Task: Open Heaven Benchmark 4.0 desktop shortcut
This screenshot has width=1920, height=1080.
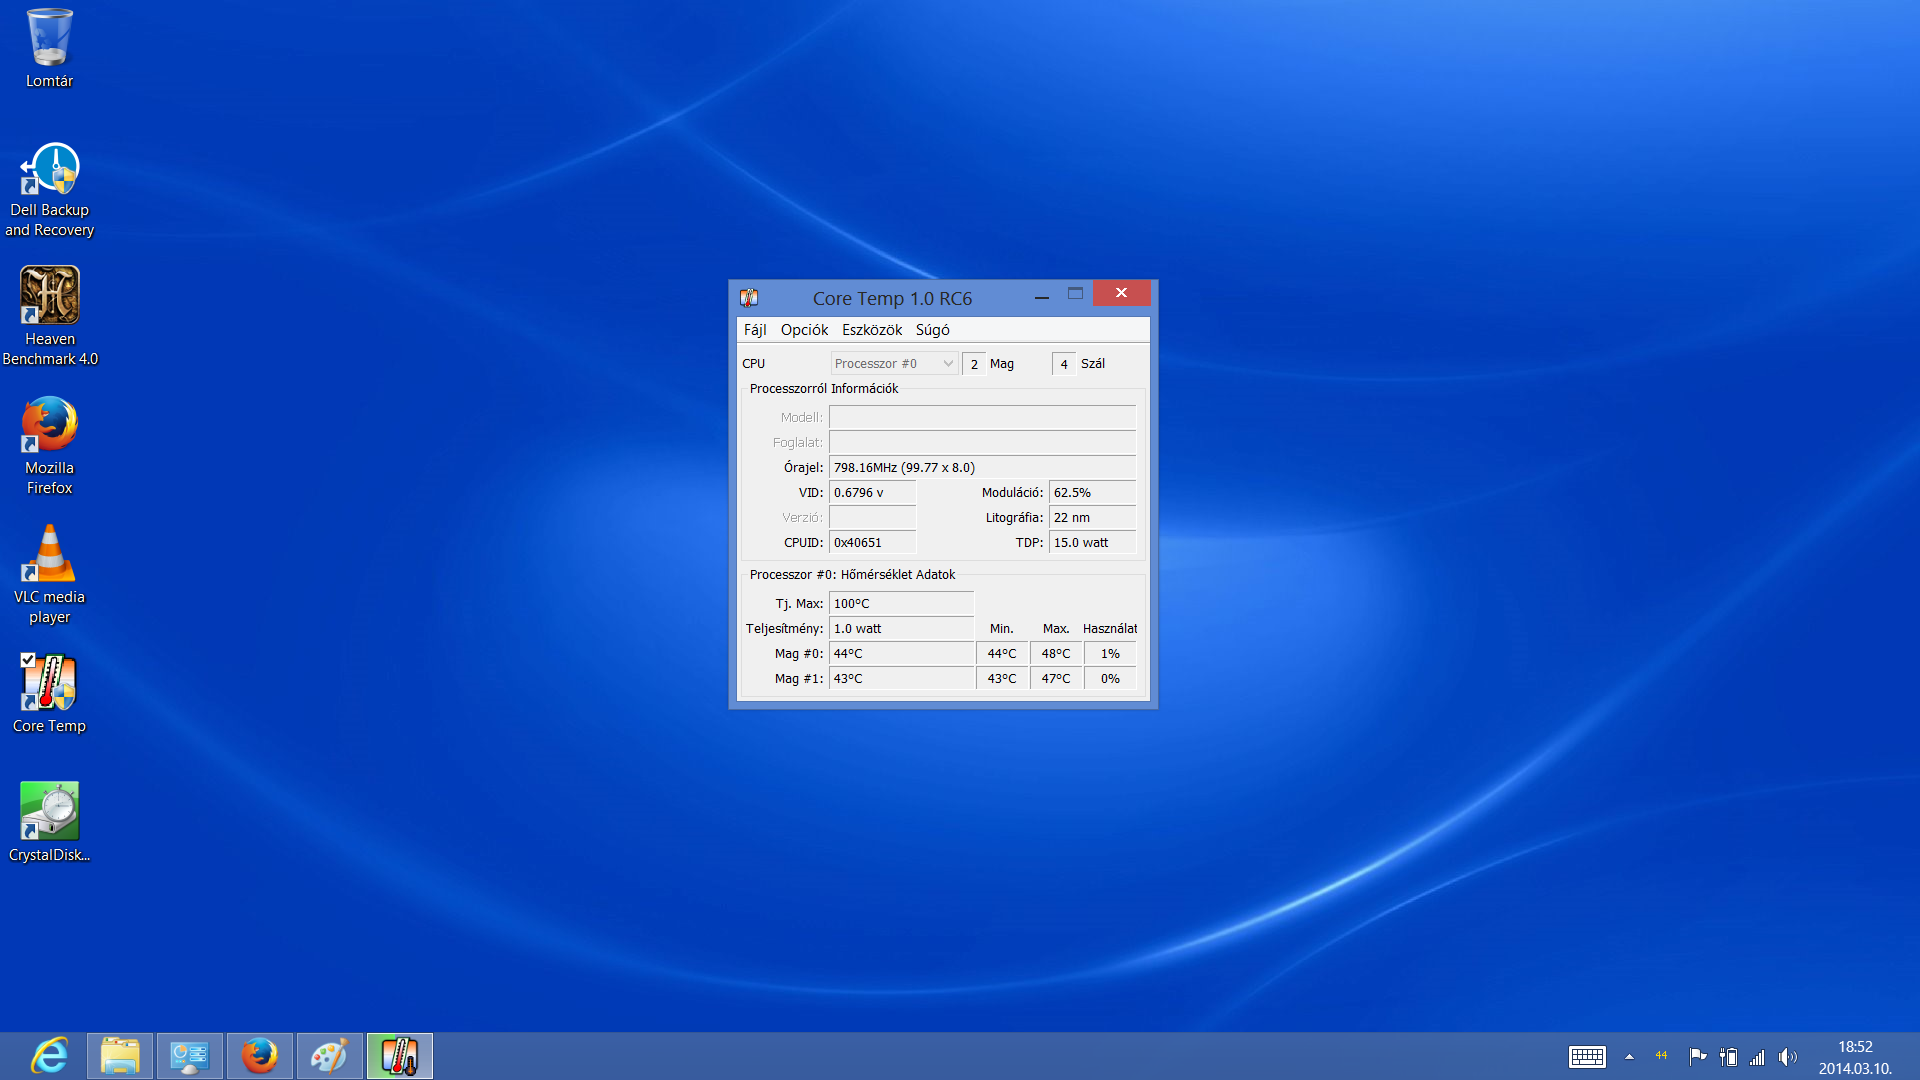Action: (50, 296)
